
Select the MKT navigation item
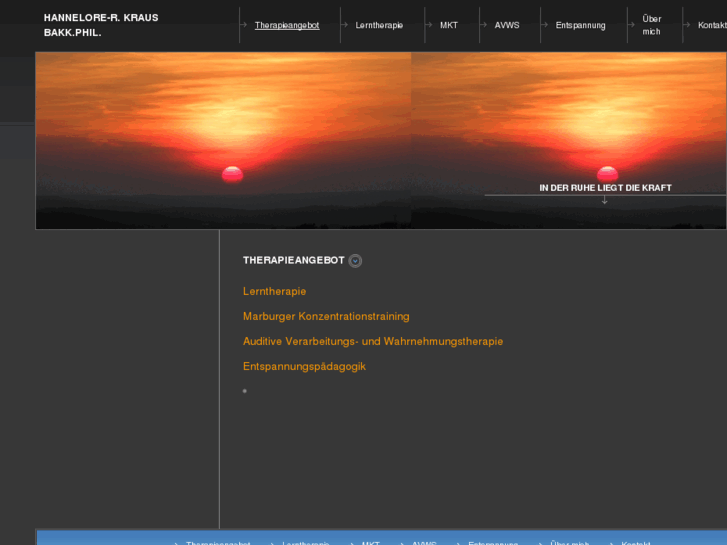(x=448, y=25)
